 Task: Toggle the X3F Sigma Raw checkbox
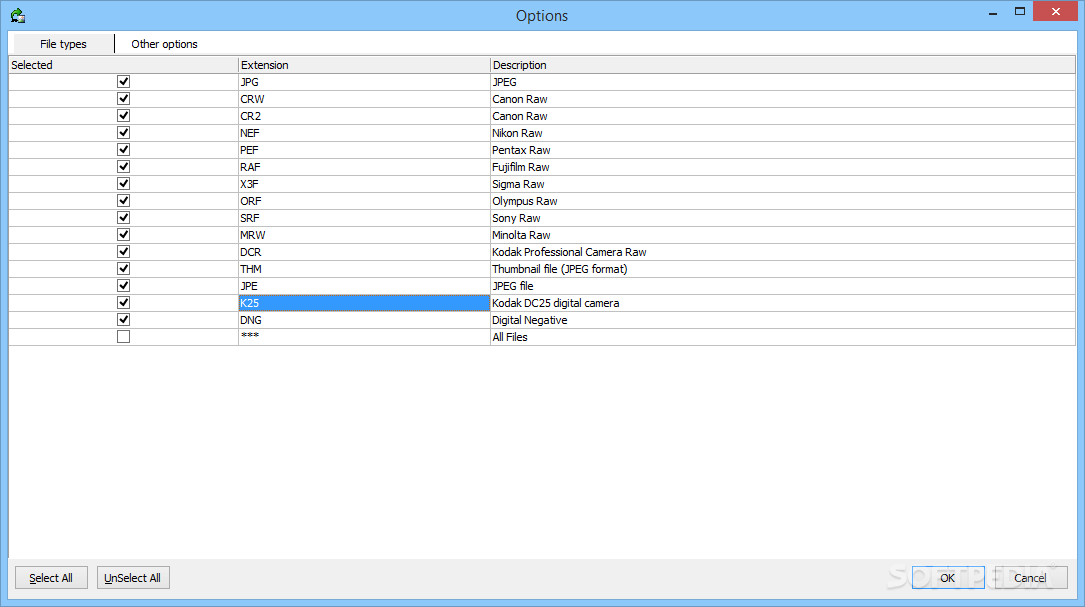123,183
